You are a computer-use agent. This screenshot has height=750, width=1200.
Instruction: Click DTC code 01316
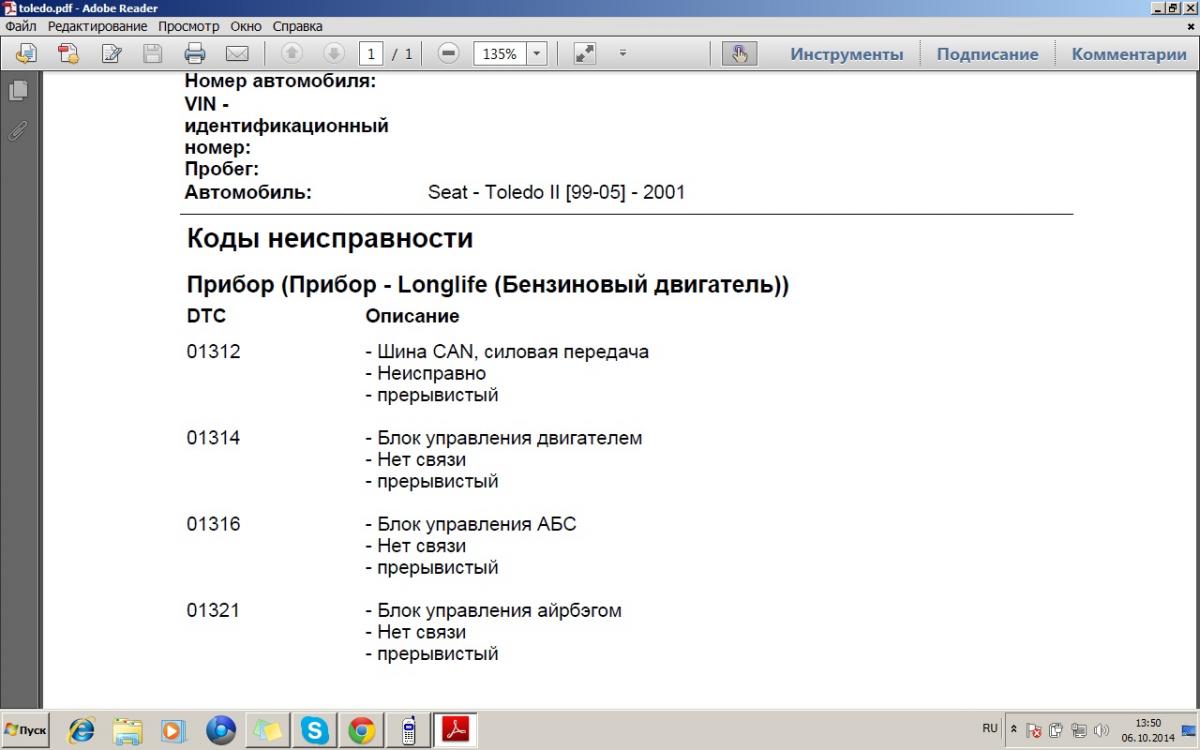[213, 524]
